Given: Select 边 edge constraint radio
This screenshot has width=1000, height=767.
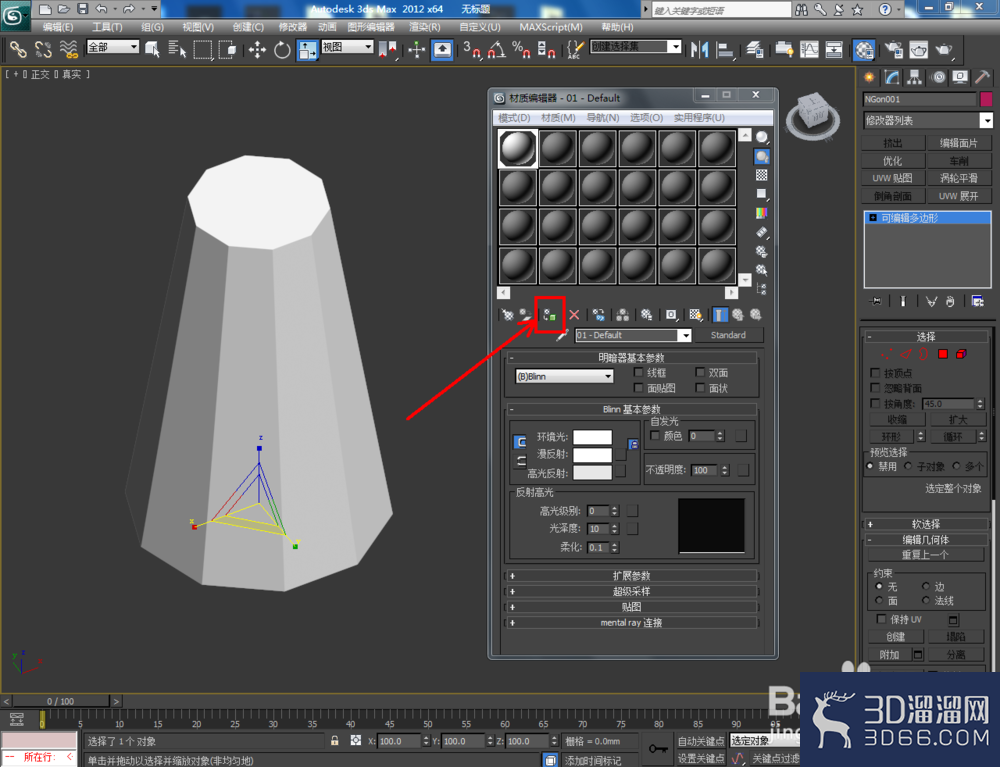Looking at the screenshot, I should (925, 586).
